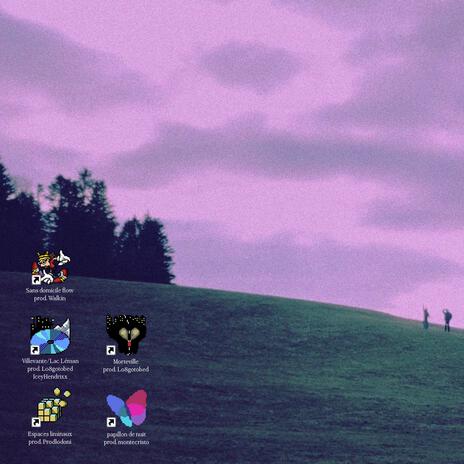This screenshot has height=464, width=464.
Task: Click the 'IceyHendrixx' text line
Action: 50,377
